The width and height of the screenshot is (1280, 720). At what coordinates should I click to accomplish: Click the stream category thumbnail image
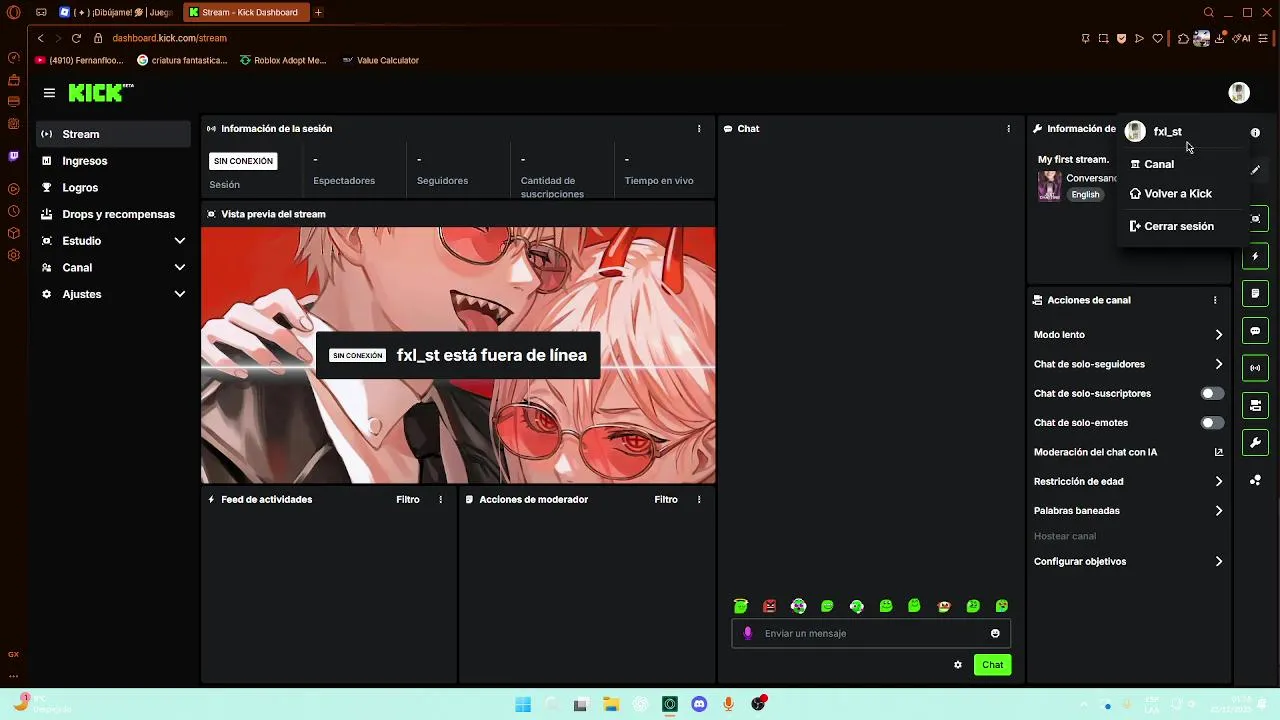point(1049,186)
